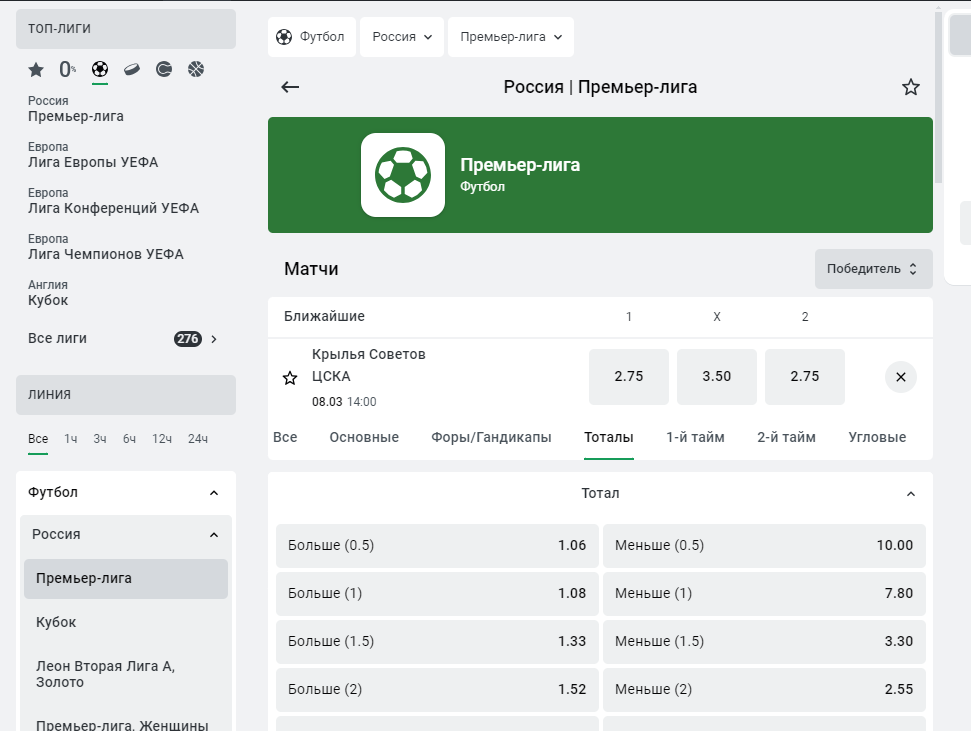
Task: Open Россия Премьер-лига in top leagues
Action: coord(76,109)
